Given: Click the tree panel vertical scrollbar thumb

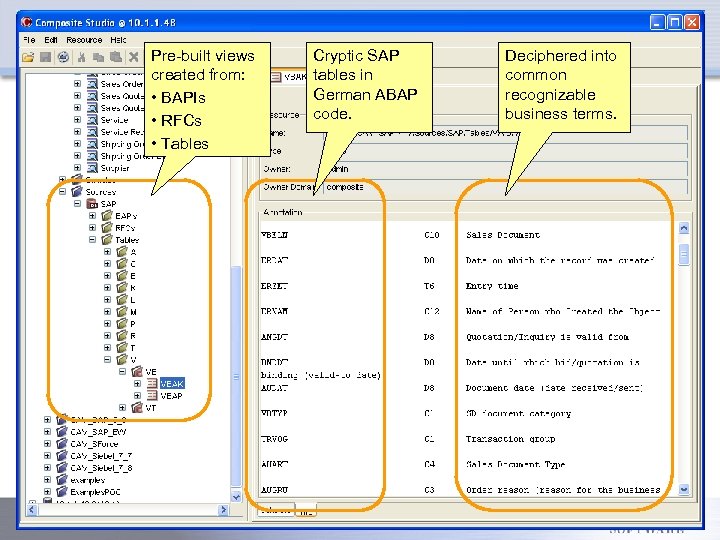Looking at the screenshot, I should [236, 377].
